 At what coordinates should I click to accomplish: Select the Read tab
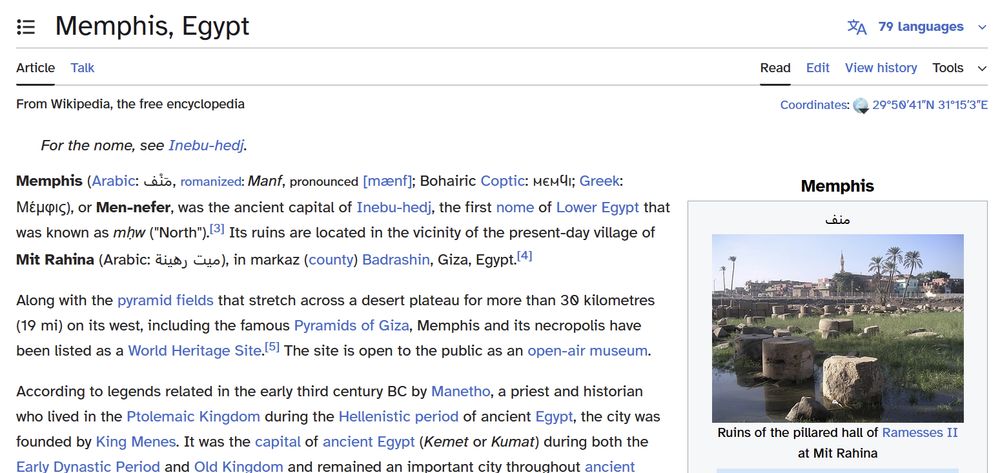775,68
